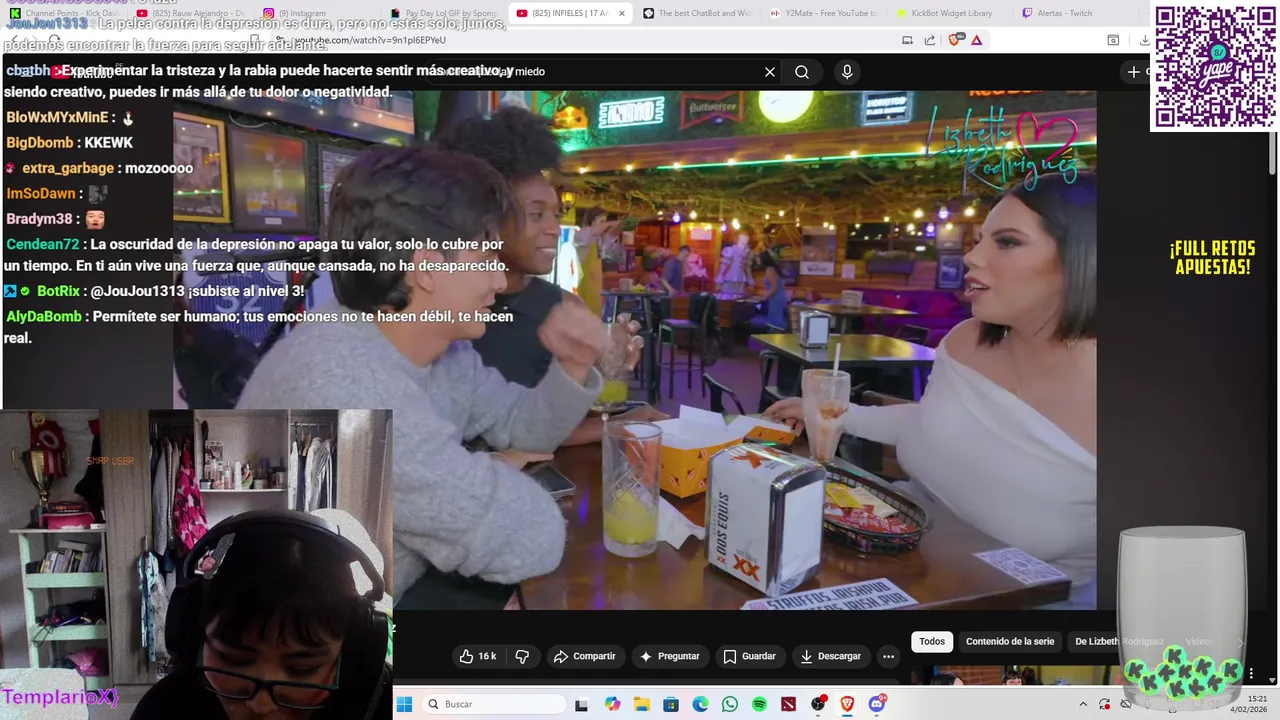Switch to Y2Mate Free YouTube tab
Screen dimensions: 1280x720
coord(823,13)
